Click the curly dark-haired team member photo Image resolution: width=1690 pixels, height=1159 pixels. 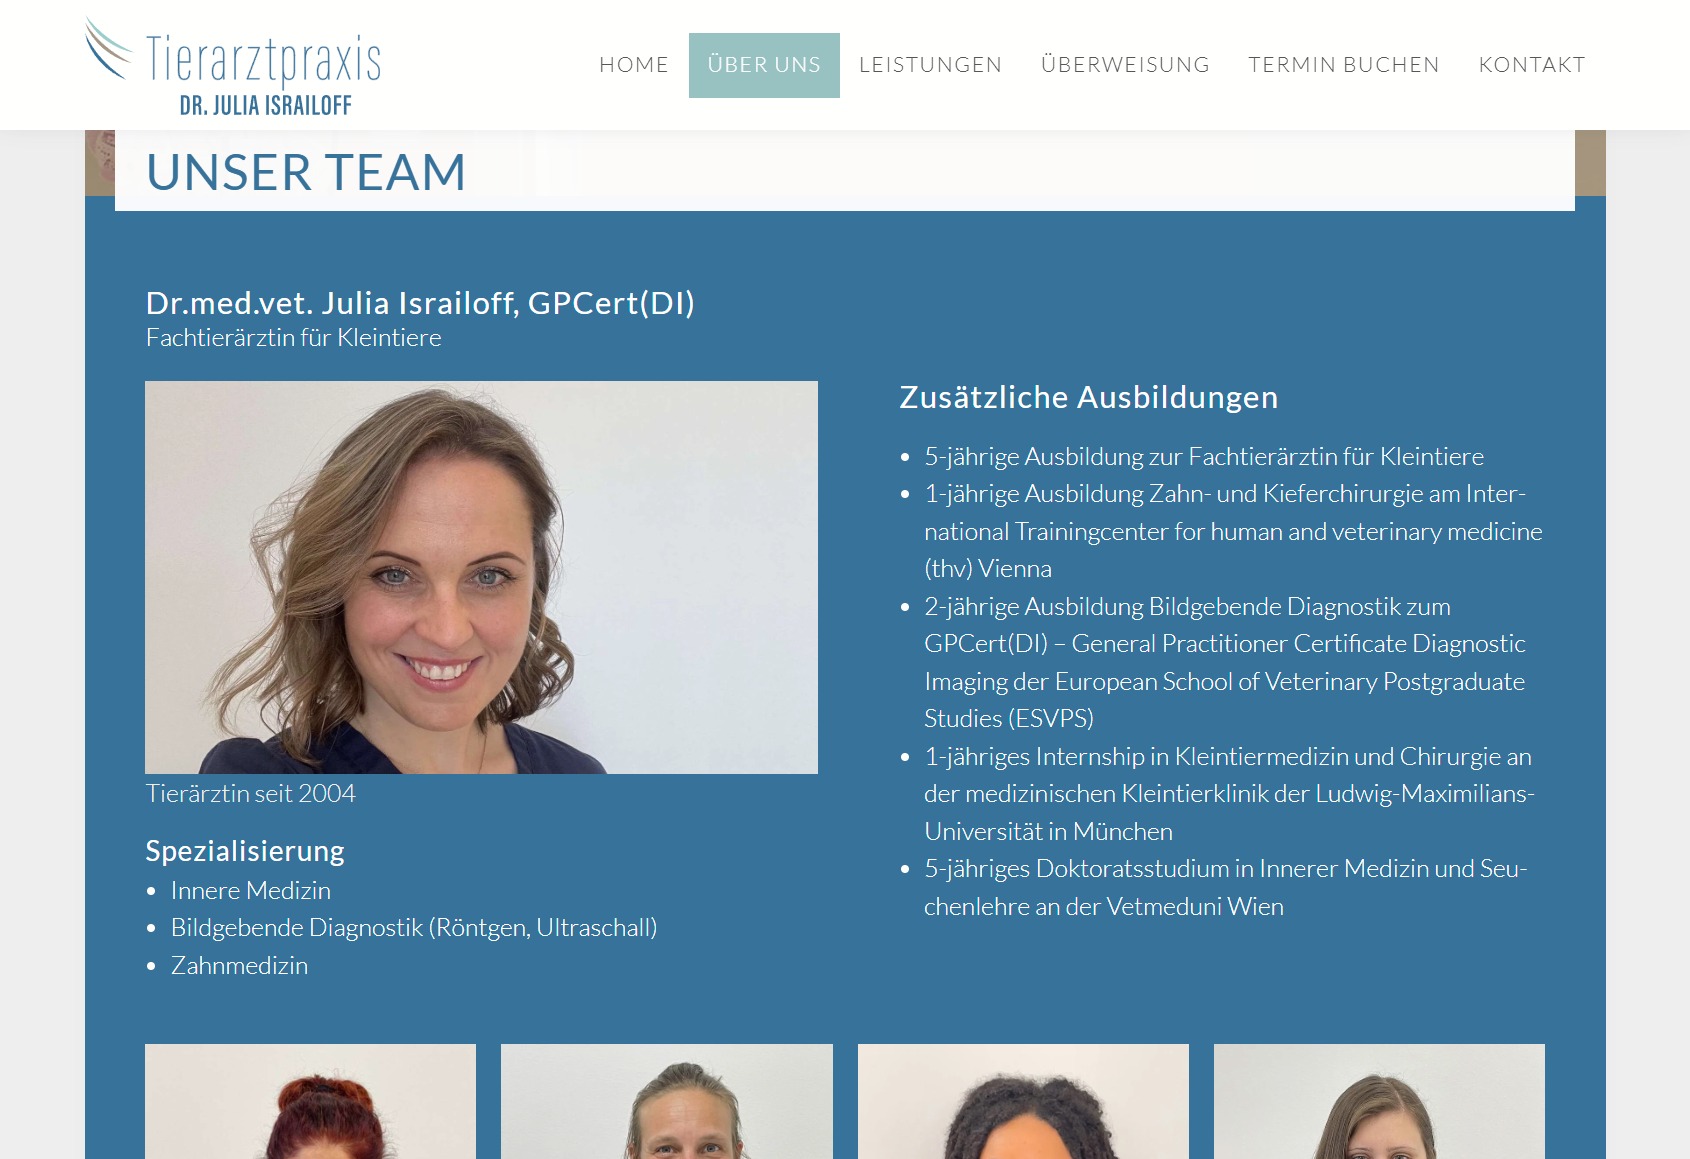pyautogui.click(x=1023, y=1101)
